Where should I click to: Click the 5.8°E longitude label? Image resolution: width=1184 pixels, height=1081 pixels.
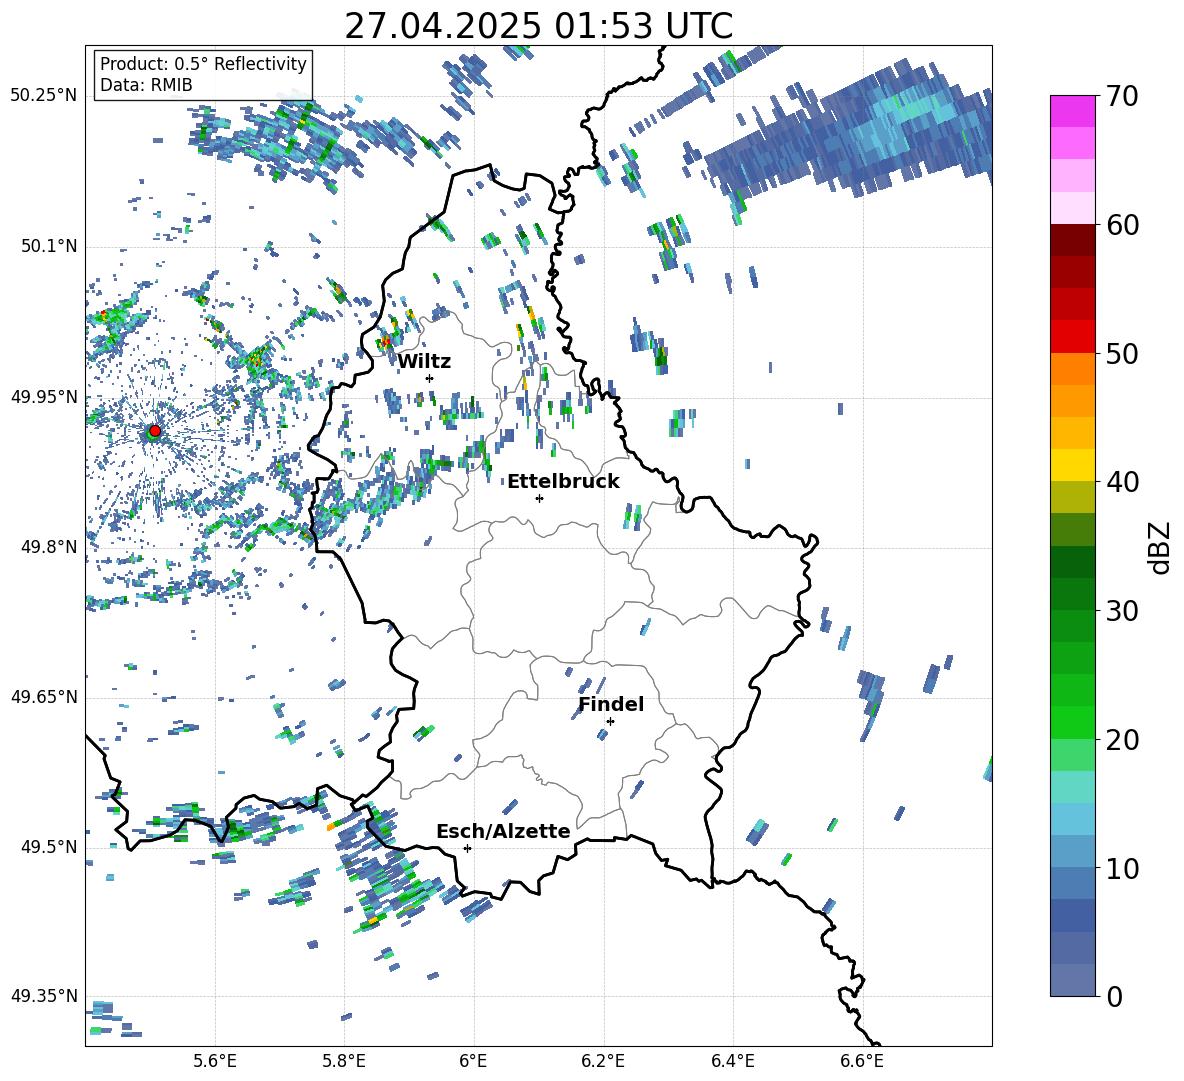tap(344, 1061)
